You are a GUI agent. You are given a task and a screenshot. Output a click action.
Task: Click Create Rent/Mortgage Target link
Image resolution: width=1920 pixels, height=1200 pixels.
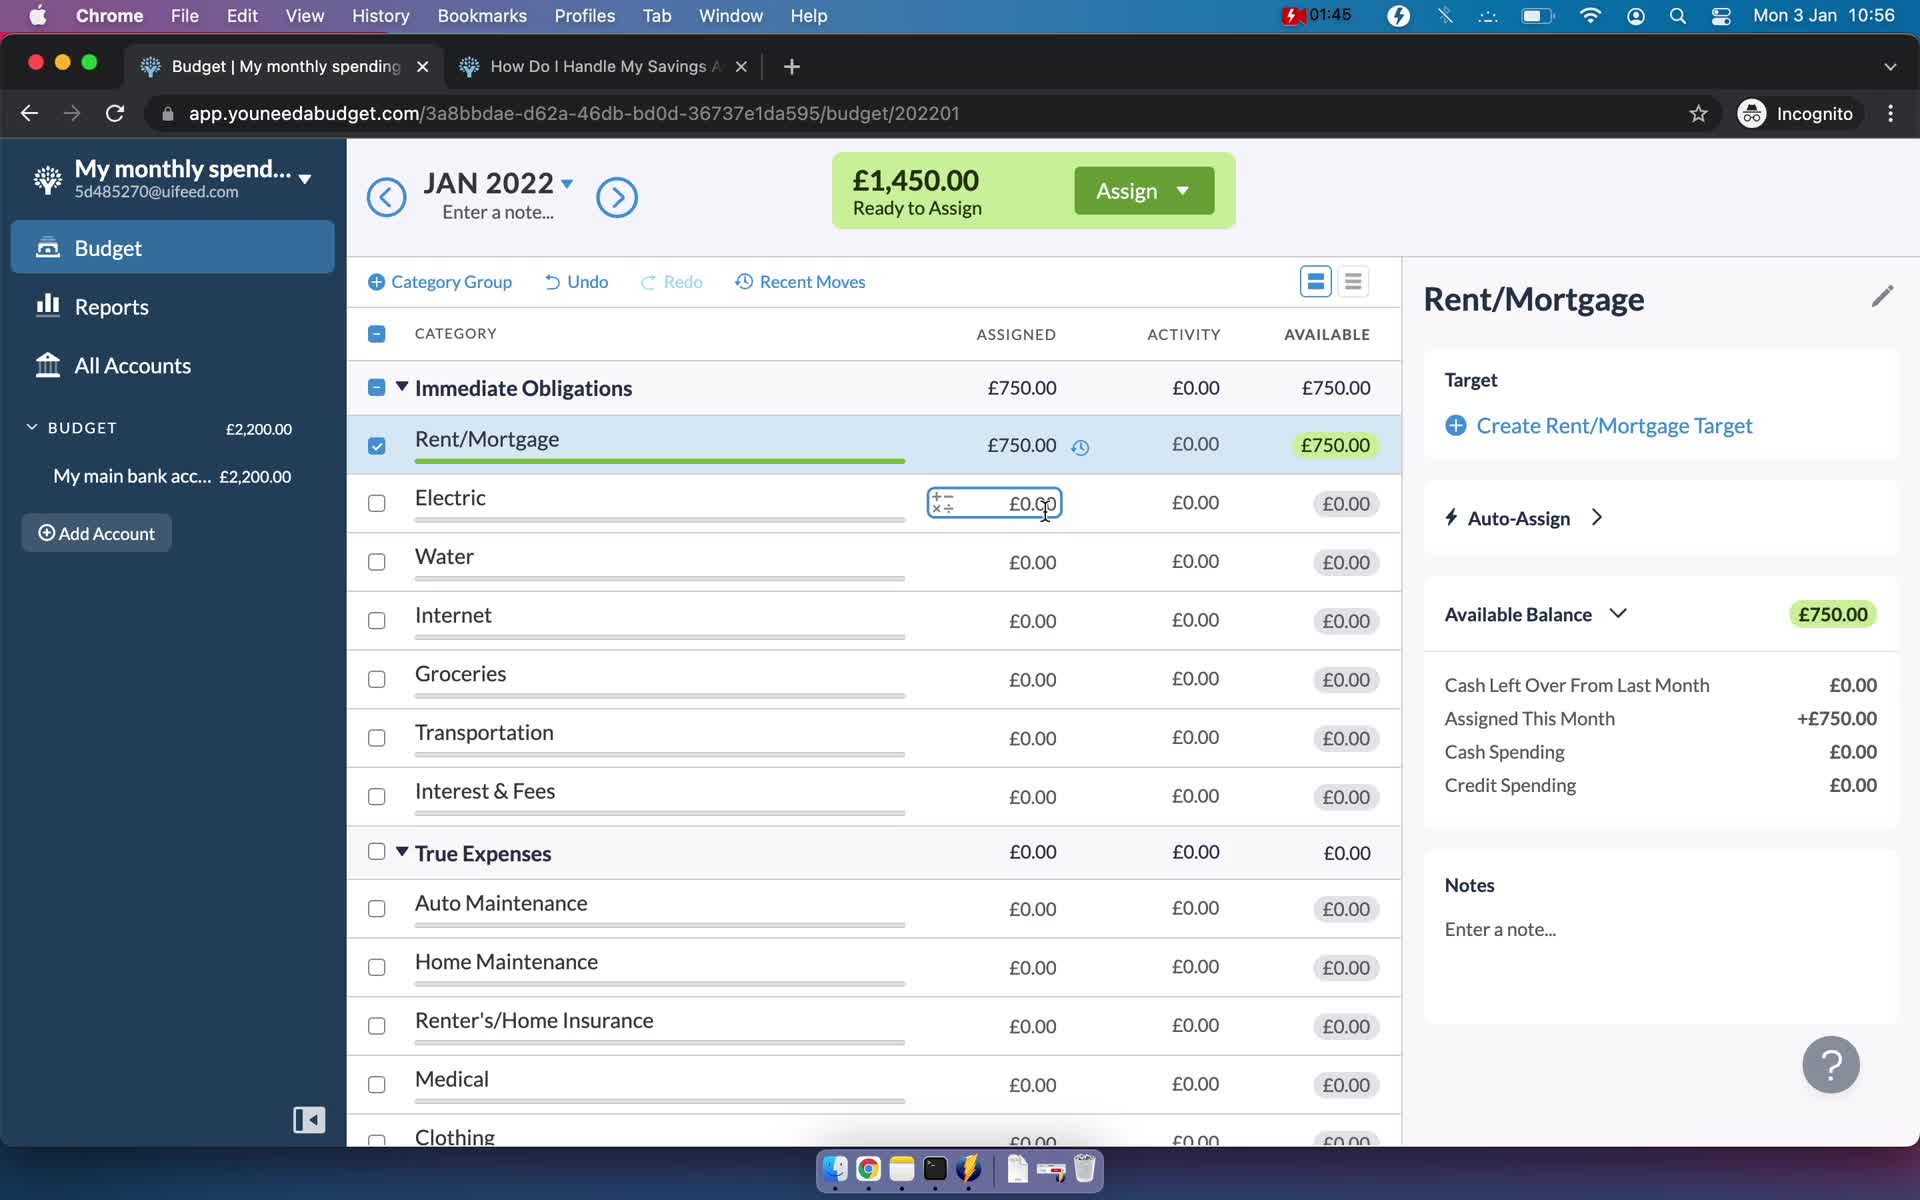tap(1613, 426)
